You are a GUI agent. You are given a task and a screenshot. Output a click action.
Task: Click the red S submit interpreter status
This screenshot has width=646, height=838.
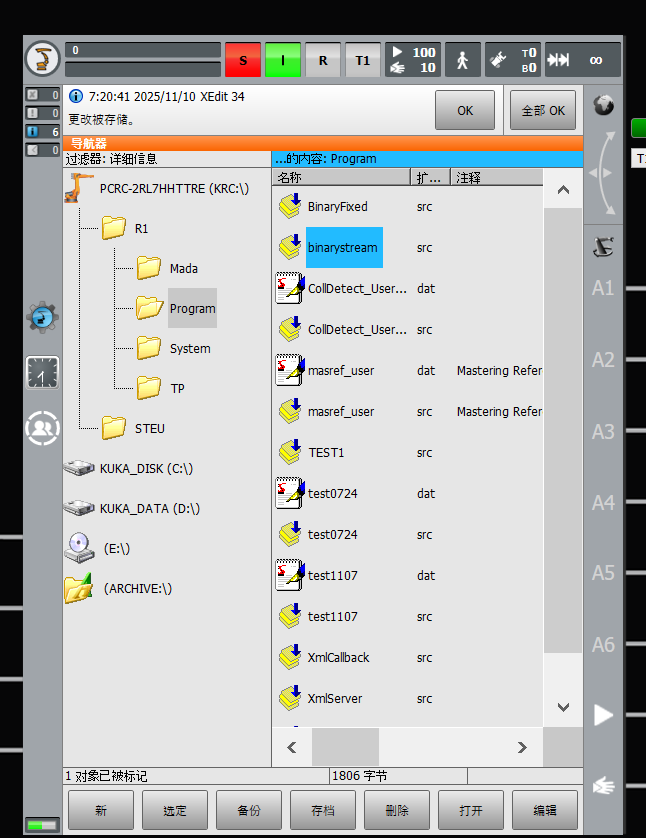(x=243, y=60)
